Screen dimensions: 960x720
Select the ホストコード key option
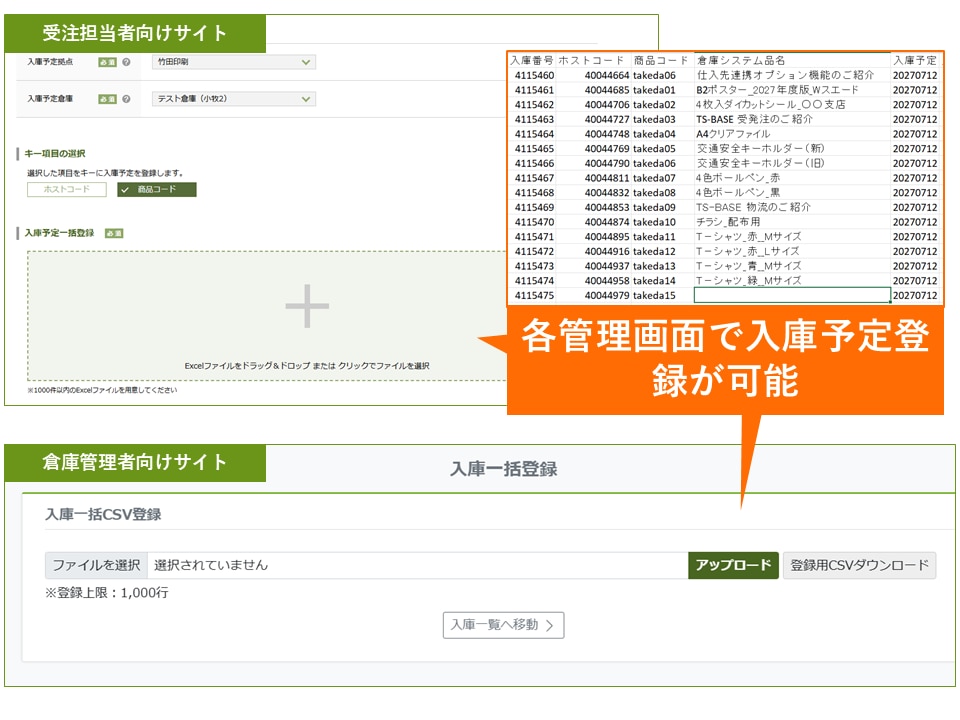[x=66, y=189]
